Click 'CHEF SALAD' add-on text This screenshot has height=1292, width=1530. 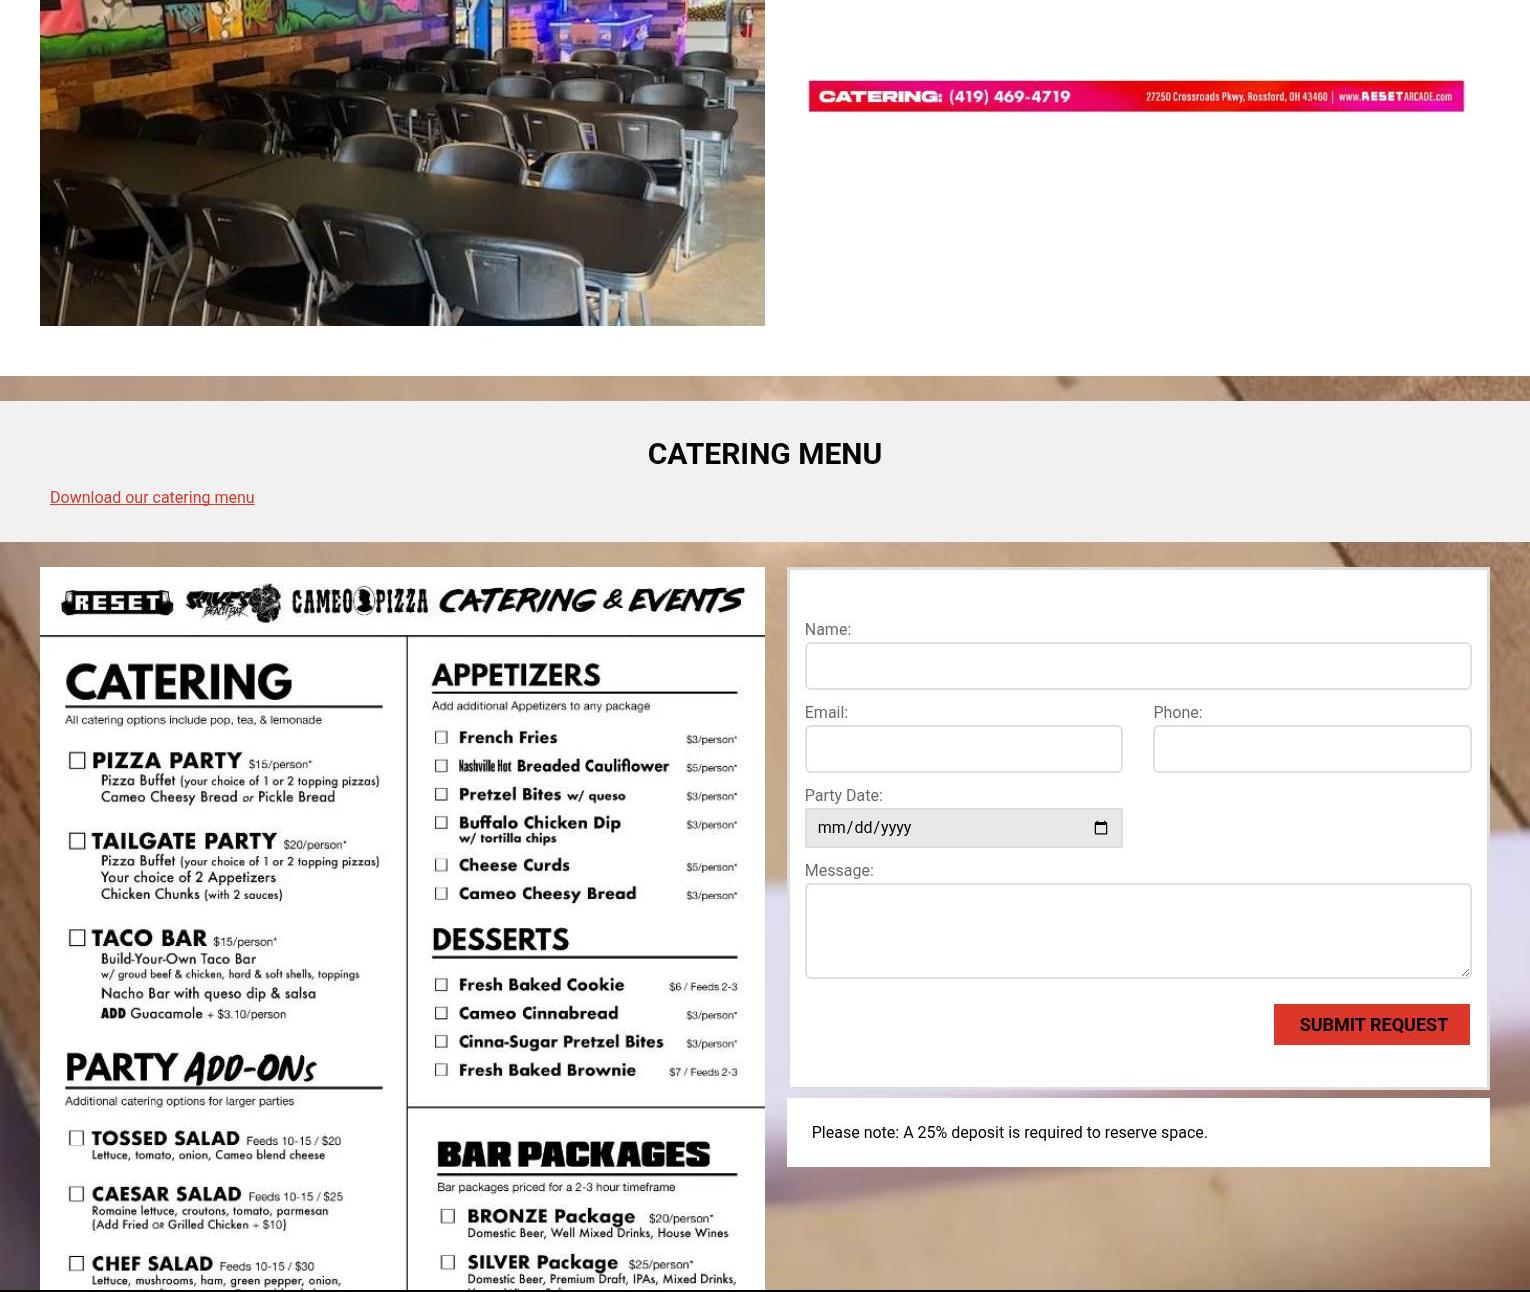coord(152,1264)
